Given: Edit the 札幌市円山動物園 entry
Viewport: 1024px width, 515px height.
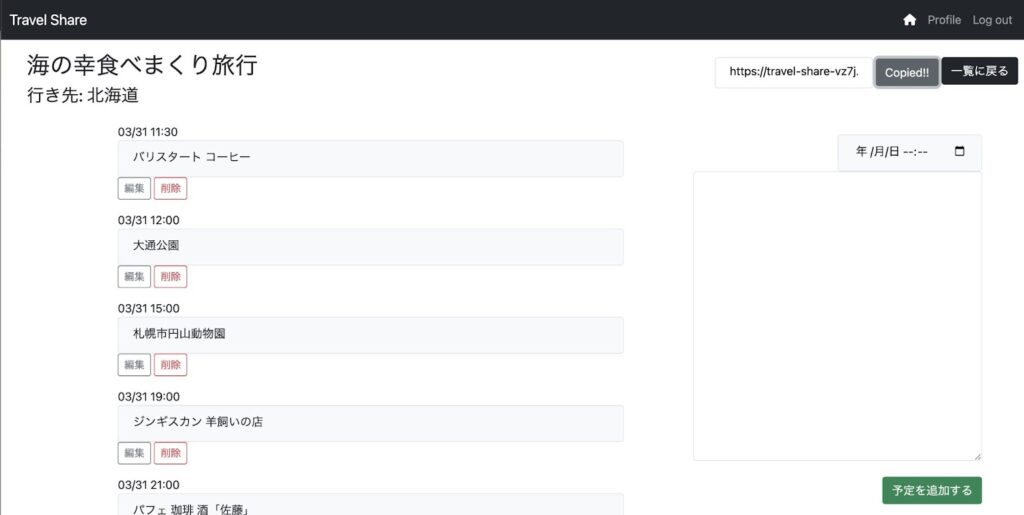Looking at the screenshot, I should pos(134,365).
